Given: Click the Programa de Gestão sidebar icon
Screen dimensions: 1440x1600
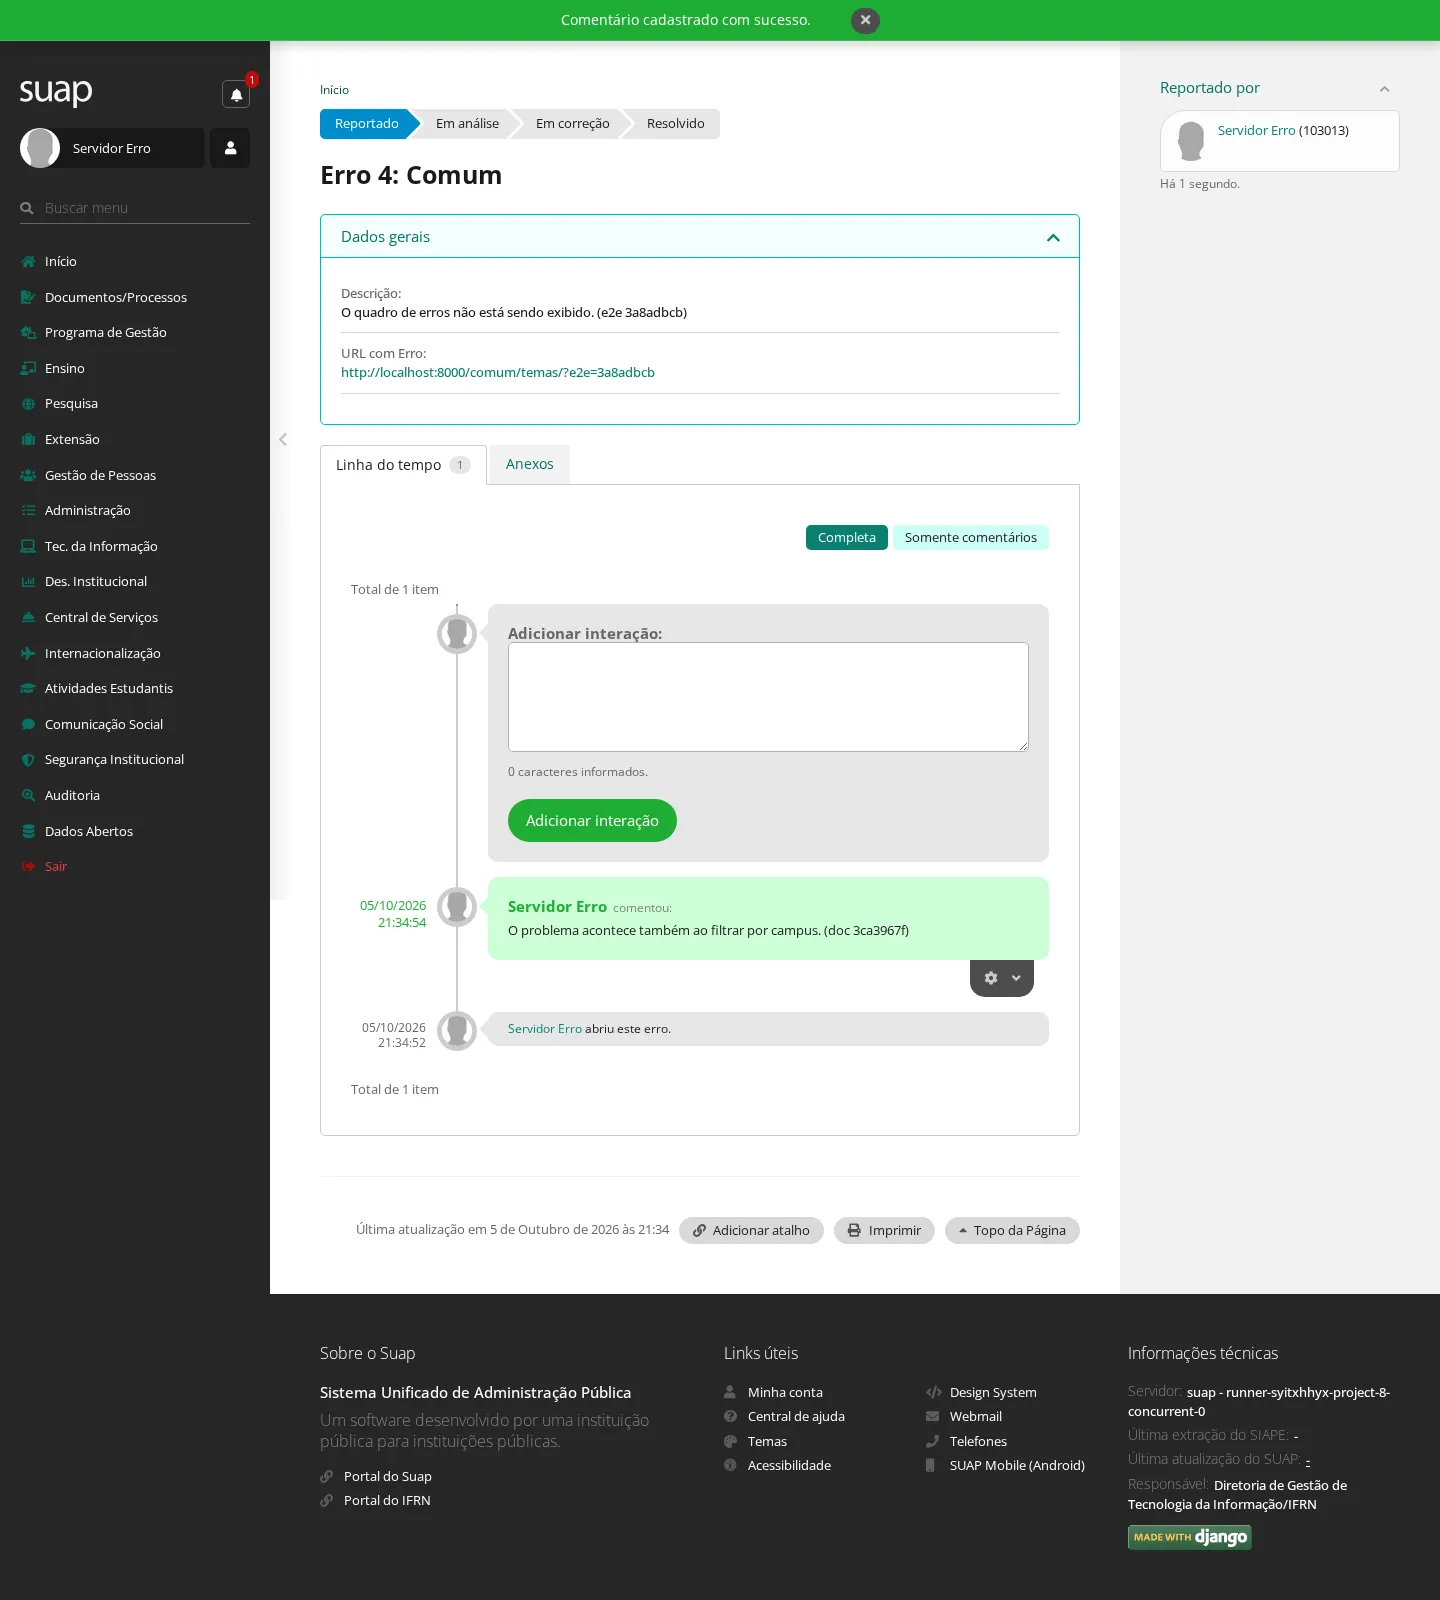Looking at the screenshot, I should 28,333.
